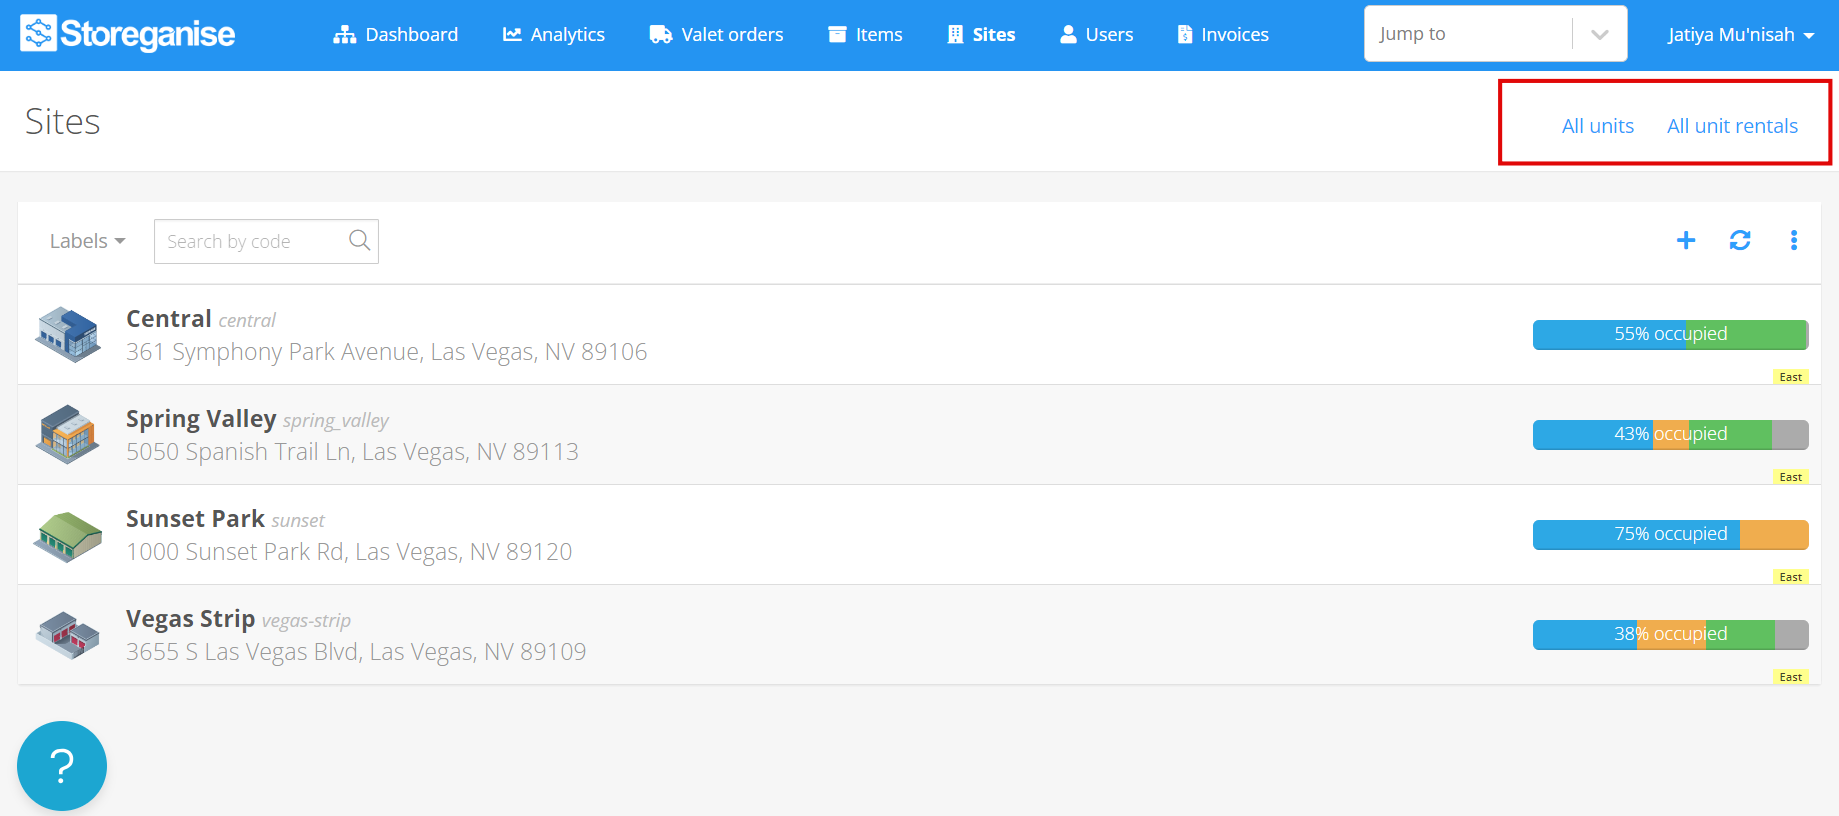The height and width of the screenshot is (816, 1839).
Task: Click the Central site building icon
Action: click(x=68, y=334)
